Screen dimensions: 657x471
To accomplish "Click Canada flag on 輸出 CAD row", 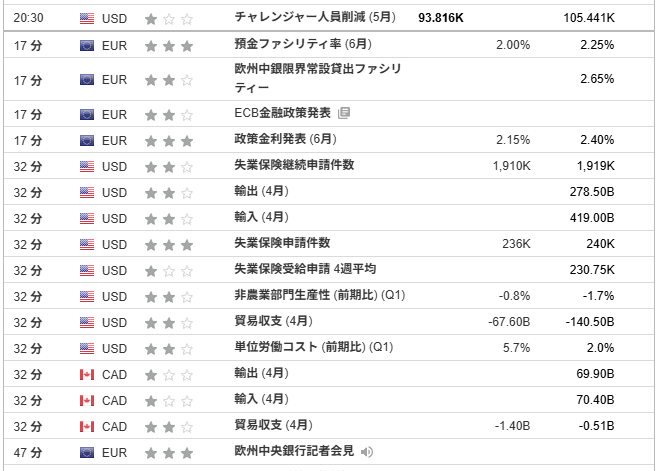I will pyautogui.click(x=87, y=375).
